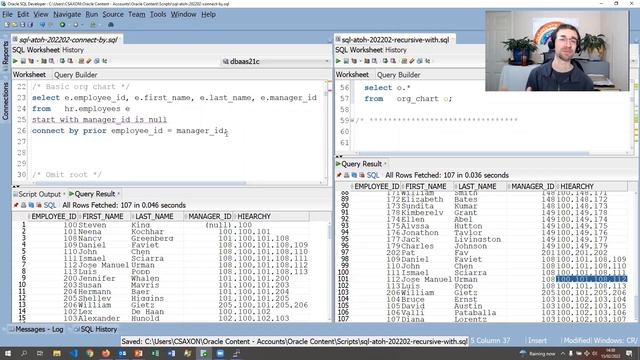This screenshot has height=360, width=640.
Task: Open Zoom from the taskbar
Action: click(x=220, y=353)
